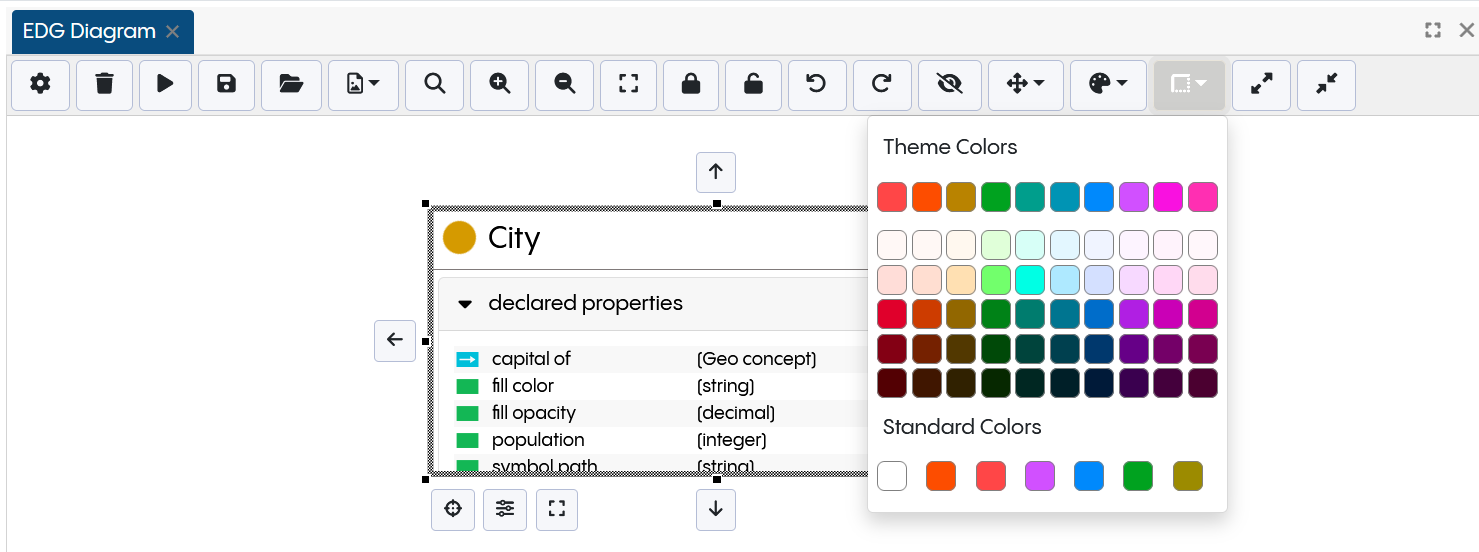Click the crosshair center icon below node
Viewport: 1479px width, 552px height.
coord(453,509)
